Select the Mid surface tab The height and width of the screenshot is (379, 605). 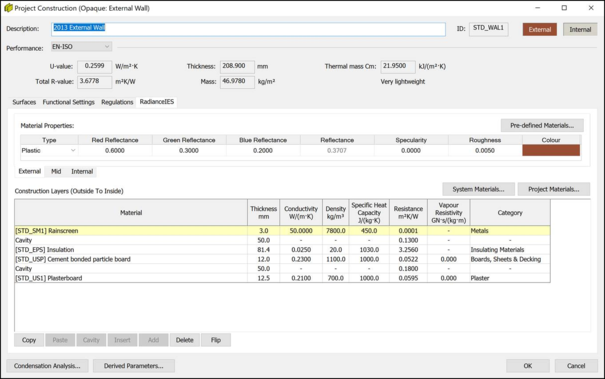[56, 171]
